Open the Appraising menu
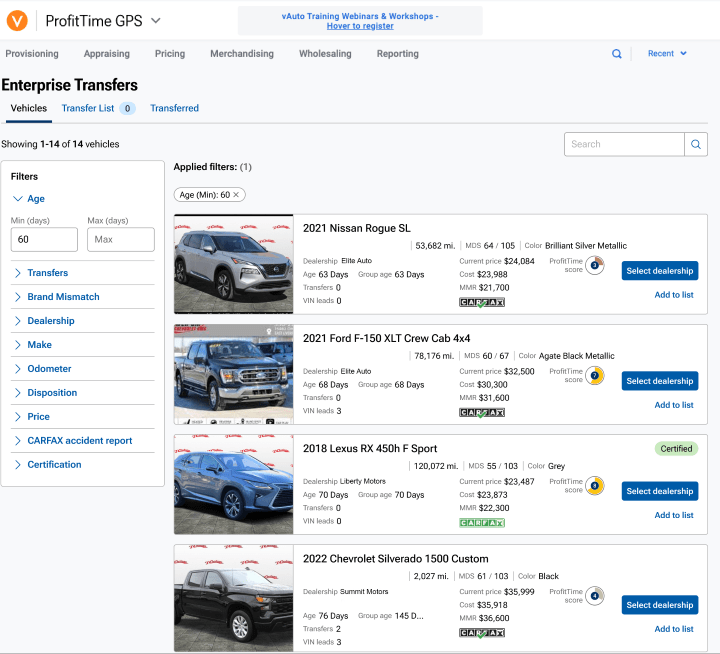The image size is (720, 654). click(x=107, y=54)
